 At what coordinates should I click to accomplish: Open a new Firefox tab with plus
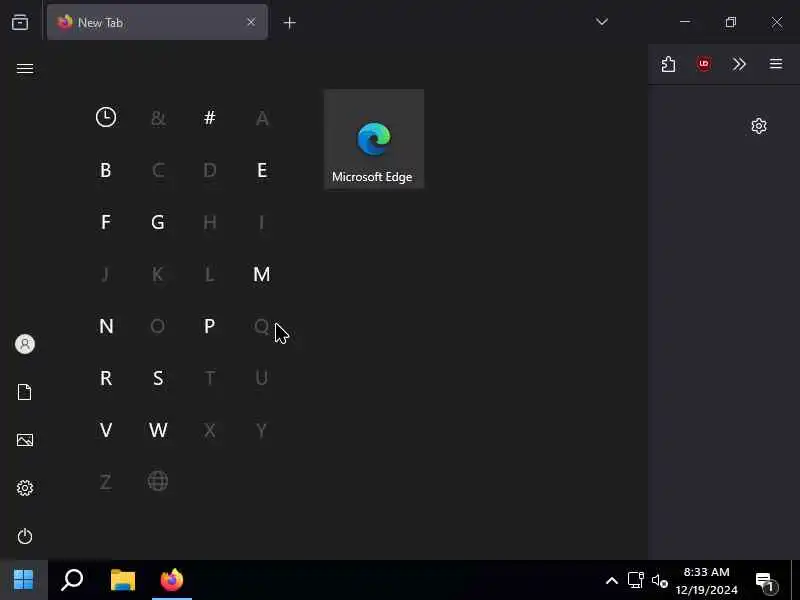[289, 23]
